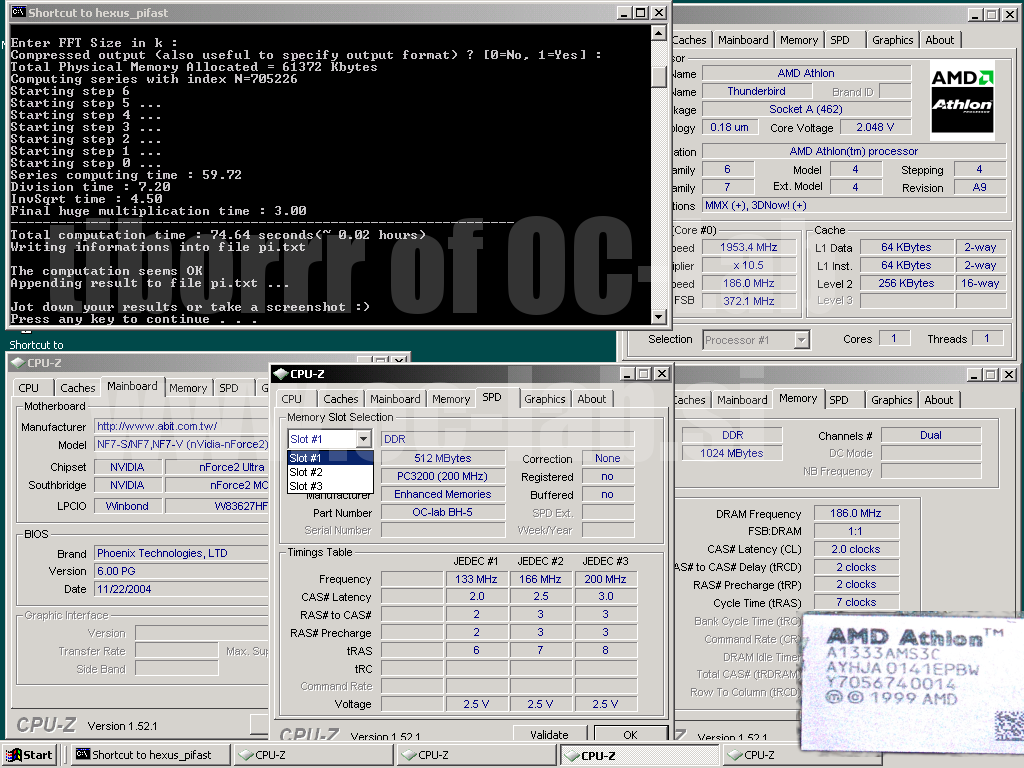Open About tab in top-right CPU window
1024x768 pixels.
click(x=940, y=40)
